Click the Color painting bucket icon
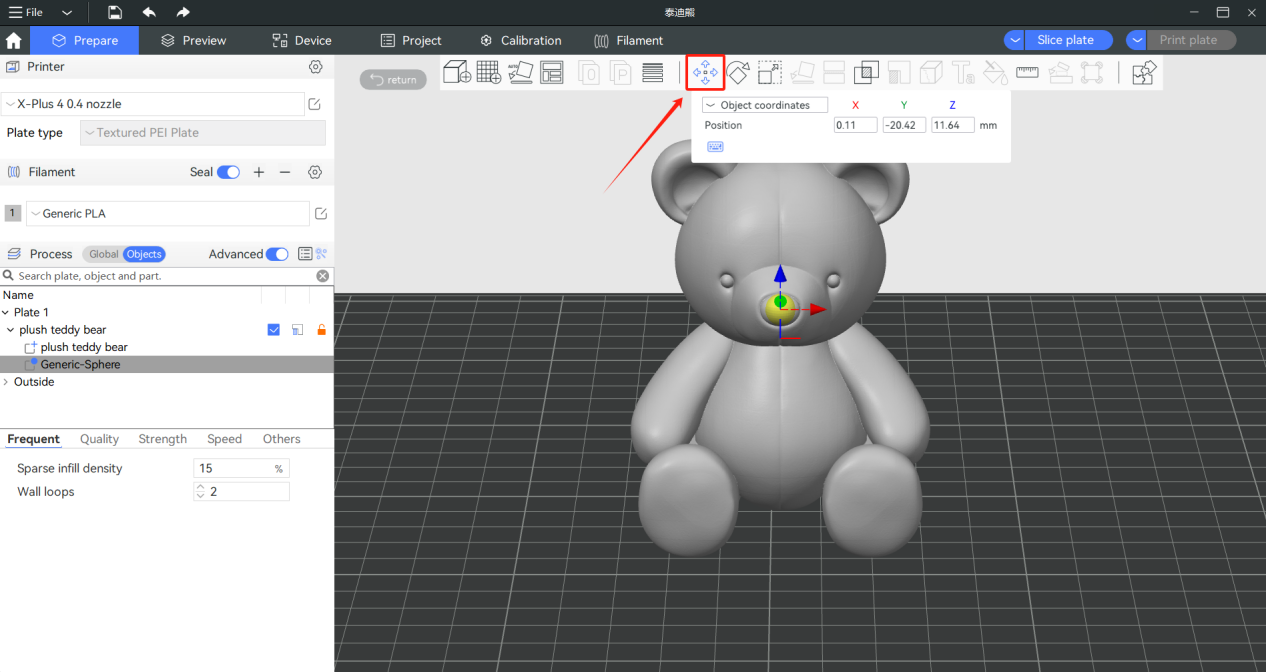 [995, 72]
